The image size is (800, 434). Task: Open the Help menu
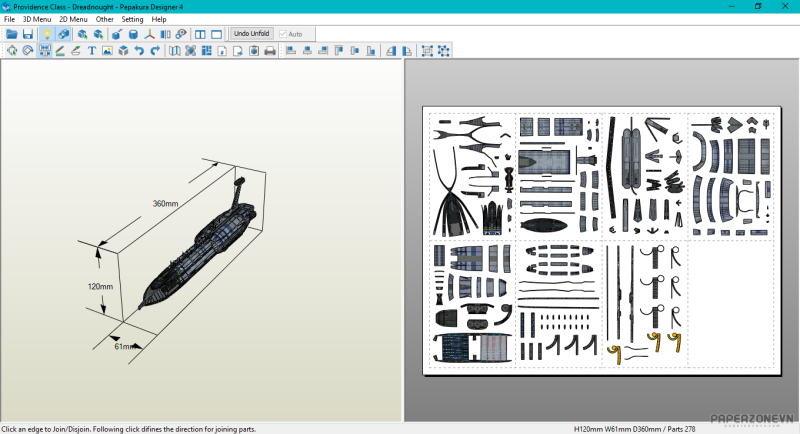(159, 19)
